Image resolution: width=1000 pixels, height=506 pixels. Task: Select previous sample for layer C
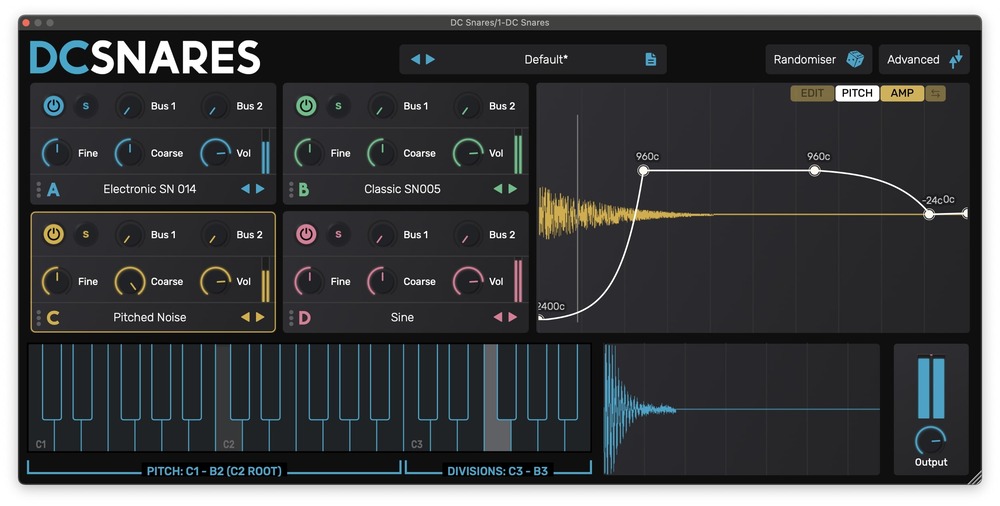pyautogui.click(x=245, y=317)
